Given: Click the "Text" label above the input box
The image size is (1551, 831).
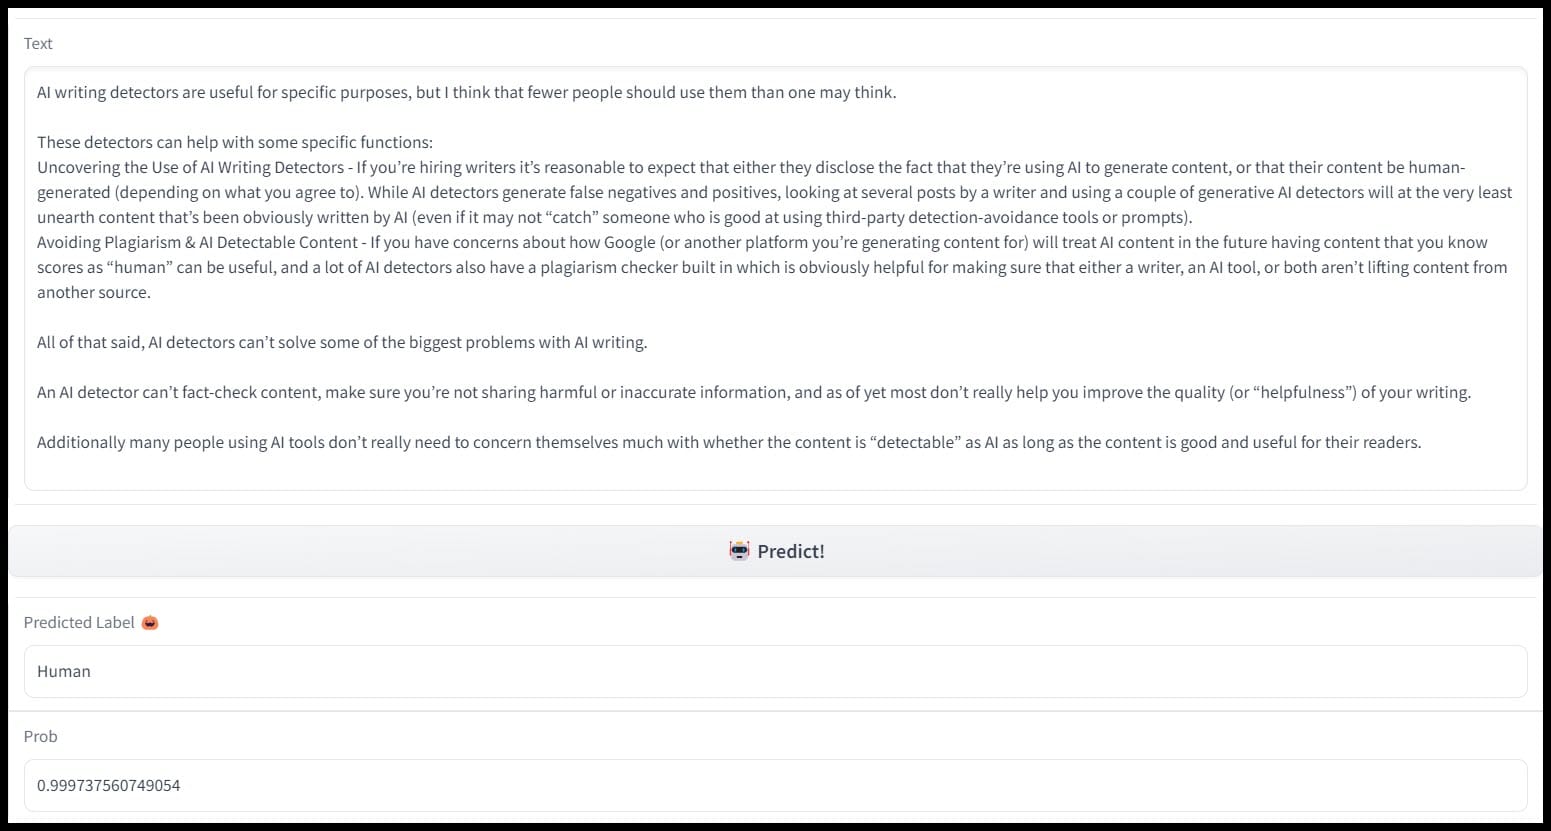Looking at the screenshot, I should (x=38, y=43).
